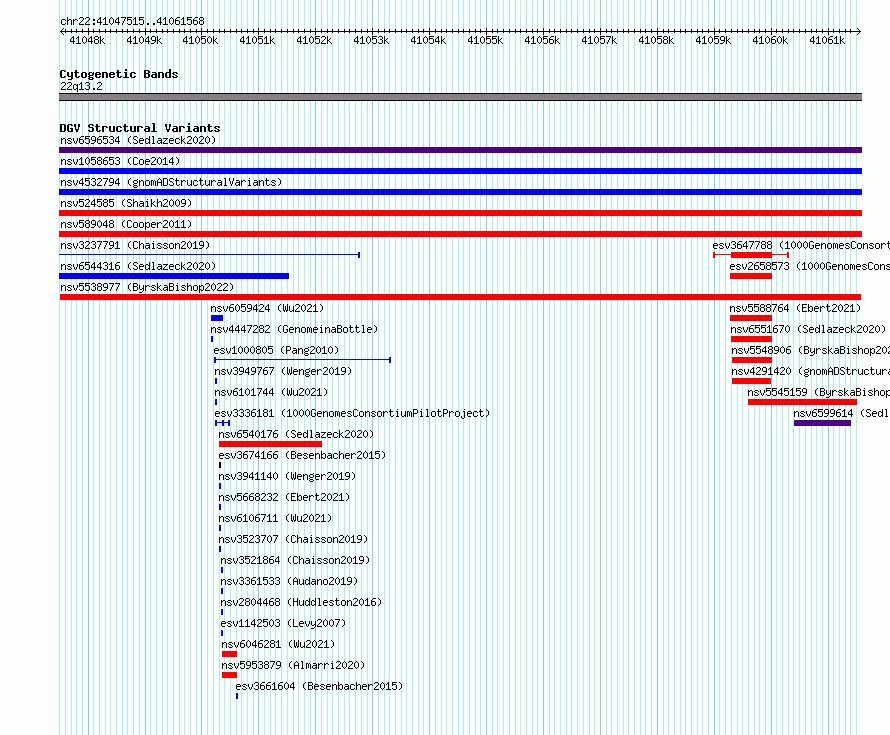This screenshot has width=890, height=735.
Task: Click the nsv6544316 (Sedlazeck2020) label
Action: pos(138,266)
